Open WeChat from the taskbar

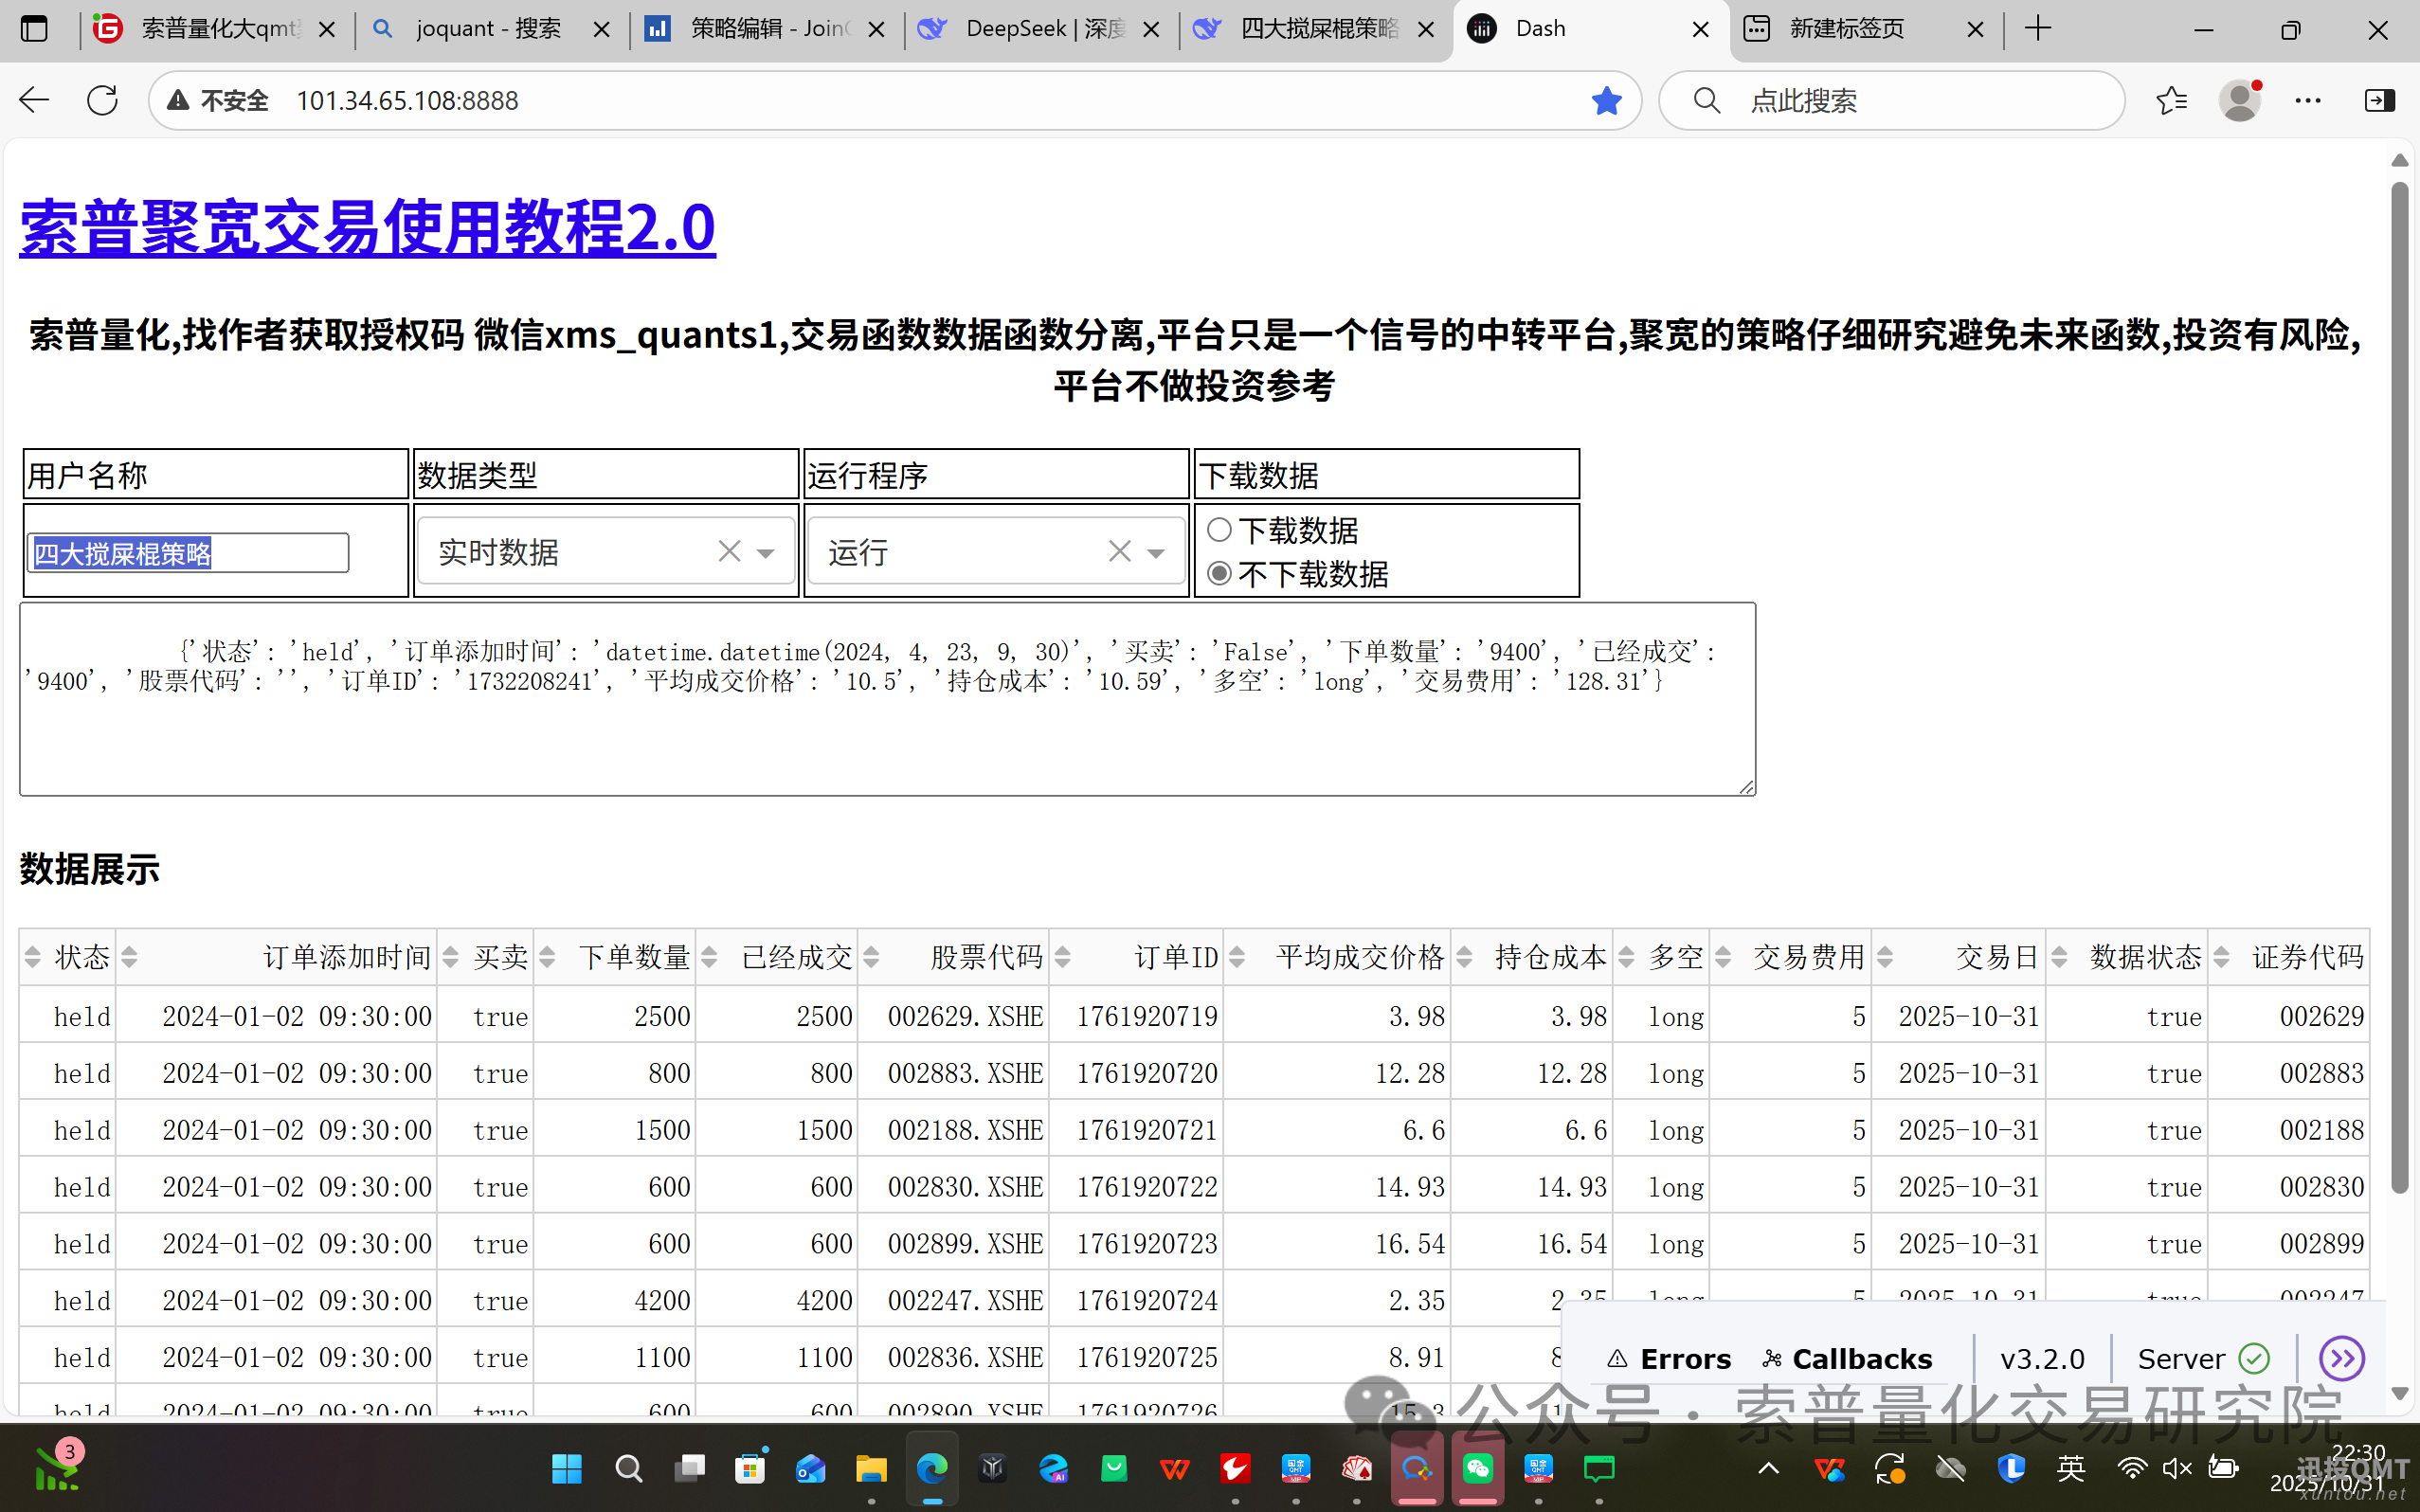pos(1478,1468)
